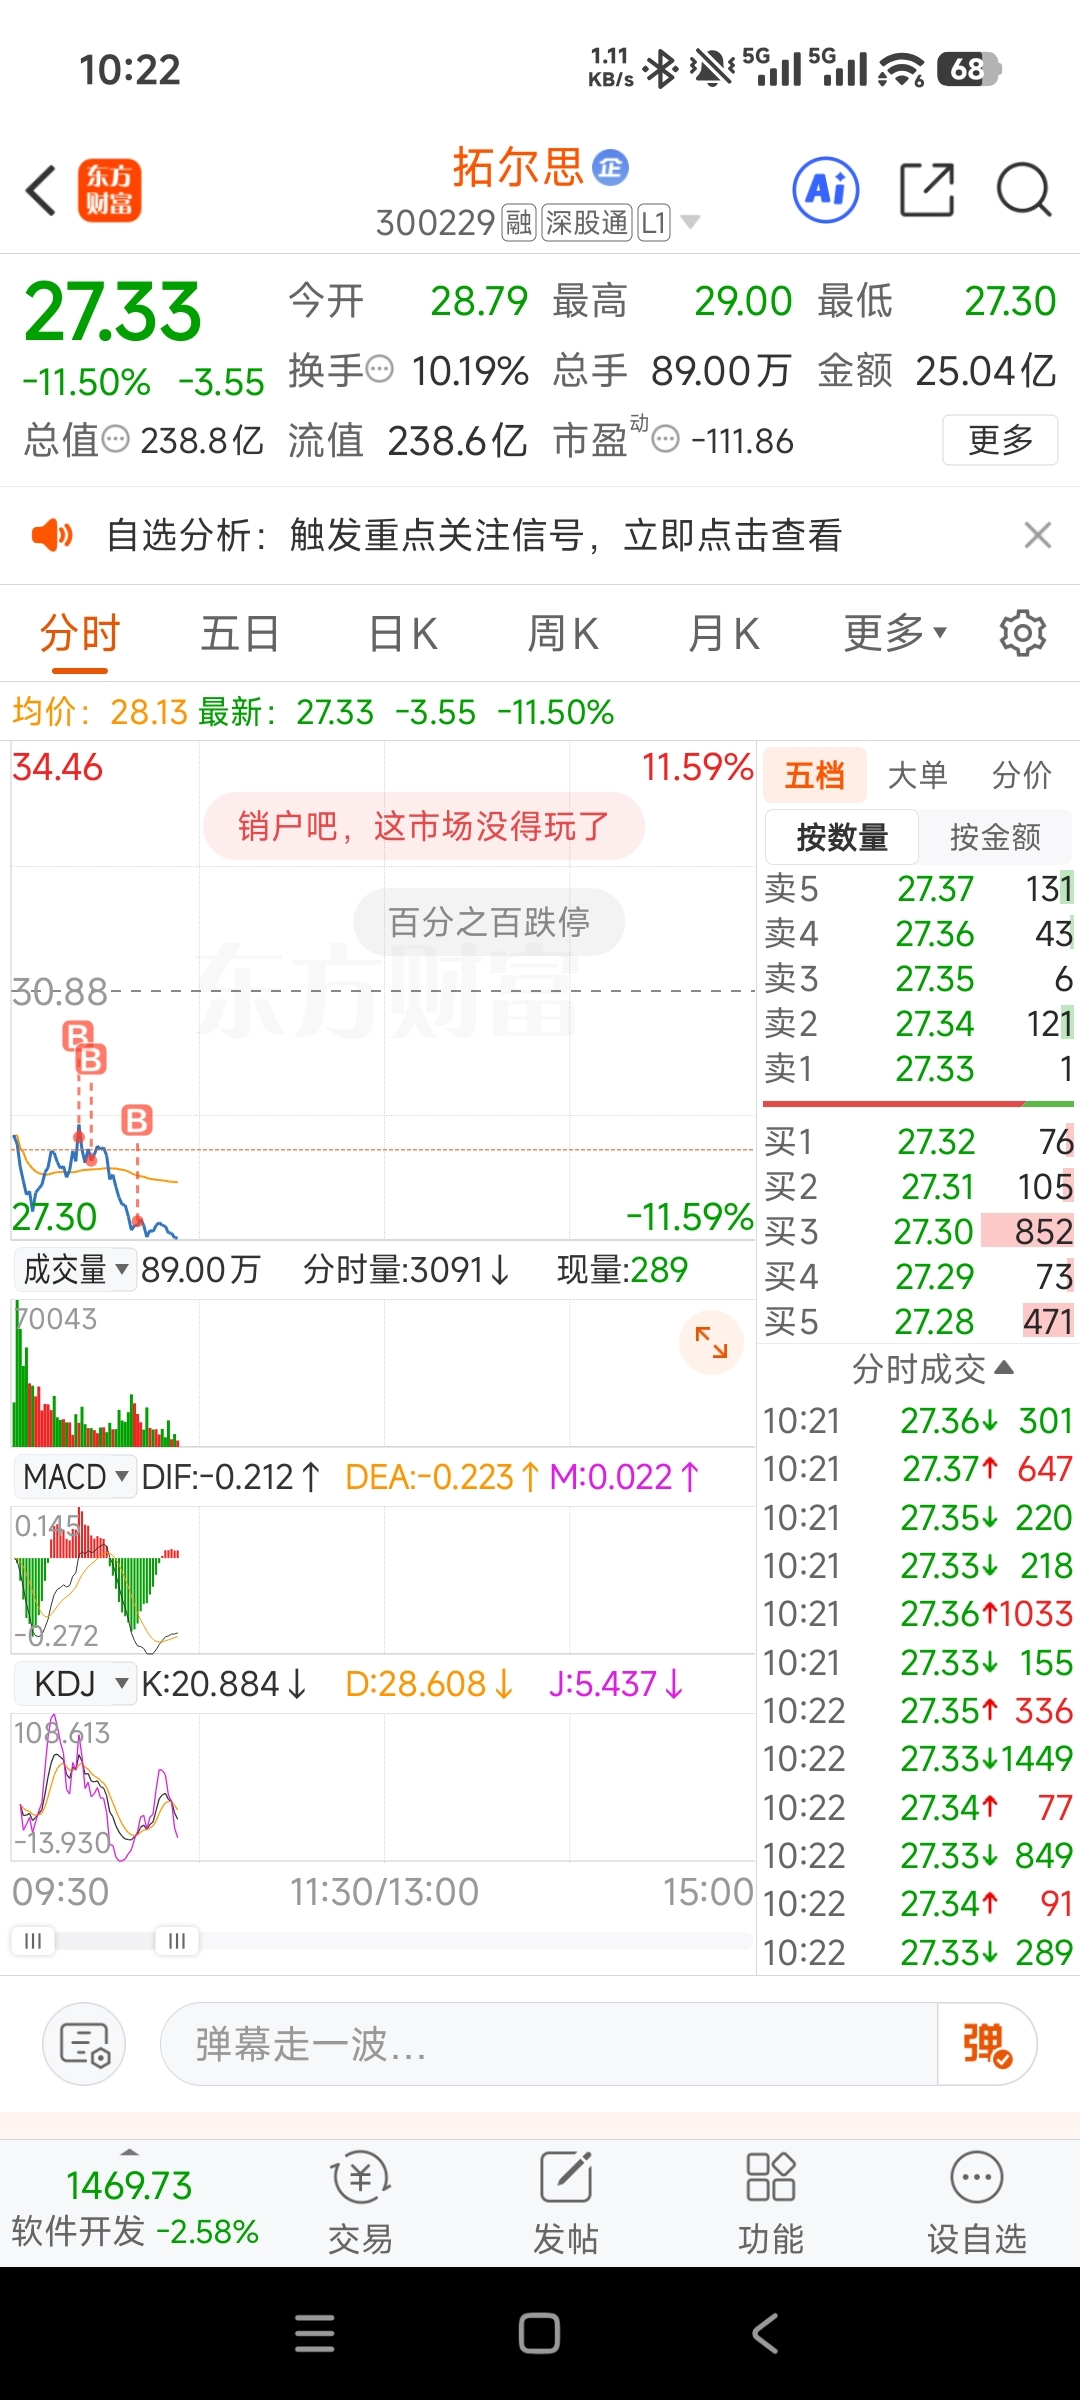Screen dimensions: 1080x2400
Task: Tap the enterprise badge next to 拓尔思
Action: (610, 167)
